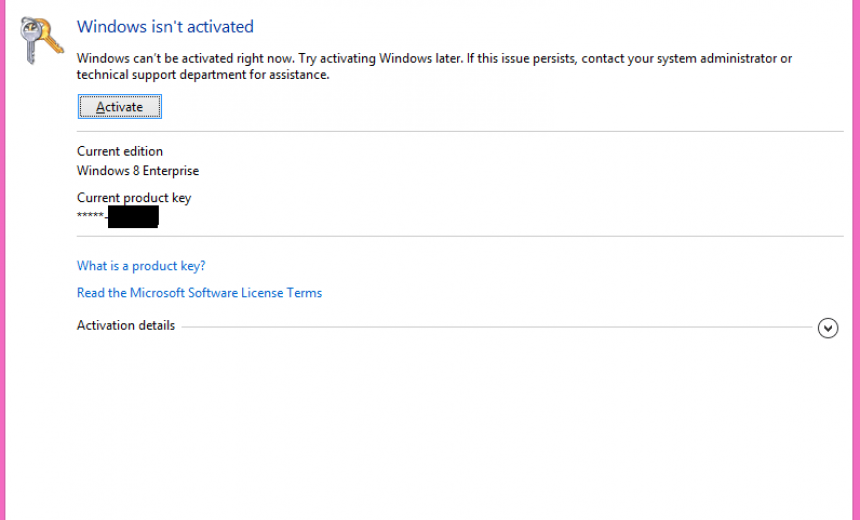The width and height of the screenshot is (860, 520).
Task: Click the masked asterisks of the key
Action: pyautogui.click(x=90, y=216)
